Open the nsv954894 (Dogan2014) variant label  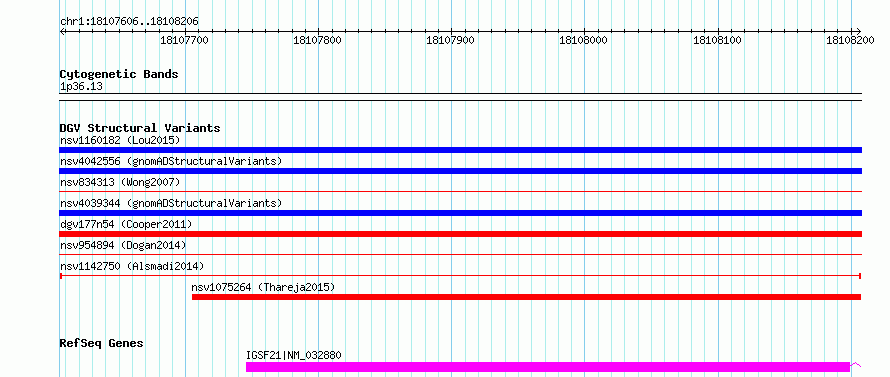tap(123, 245)
